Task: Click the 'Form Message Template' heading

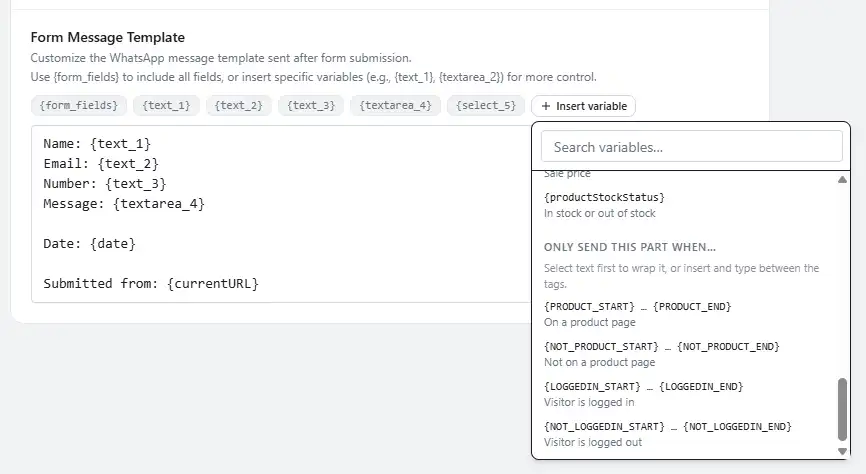Action: click(108, 37)
